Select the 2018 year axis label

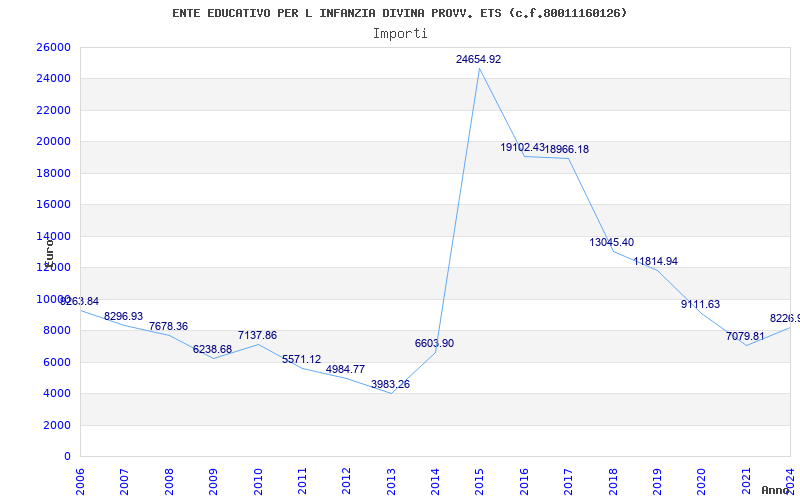(612, 481)
